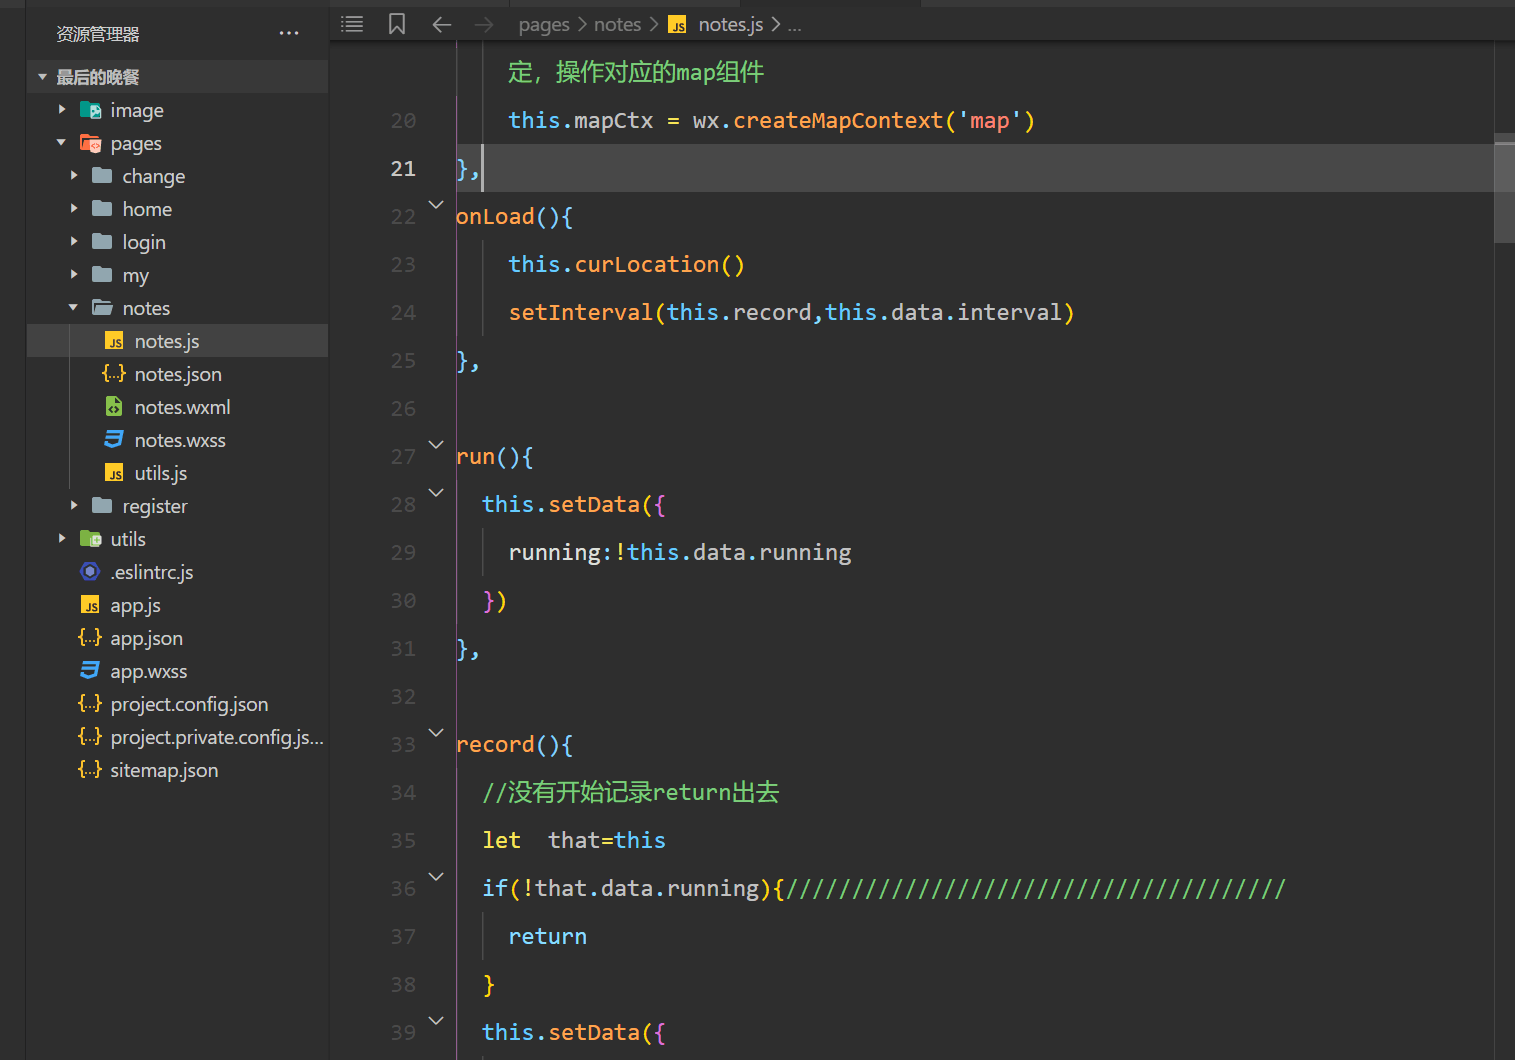Expand the change folder arrow
The image size is (1515, 1060).
(x=74, y=176)
